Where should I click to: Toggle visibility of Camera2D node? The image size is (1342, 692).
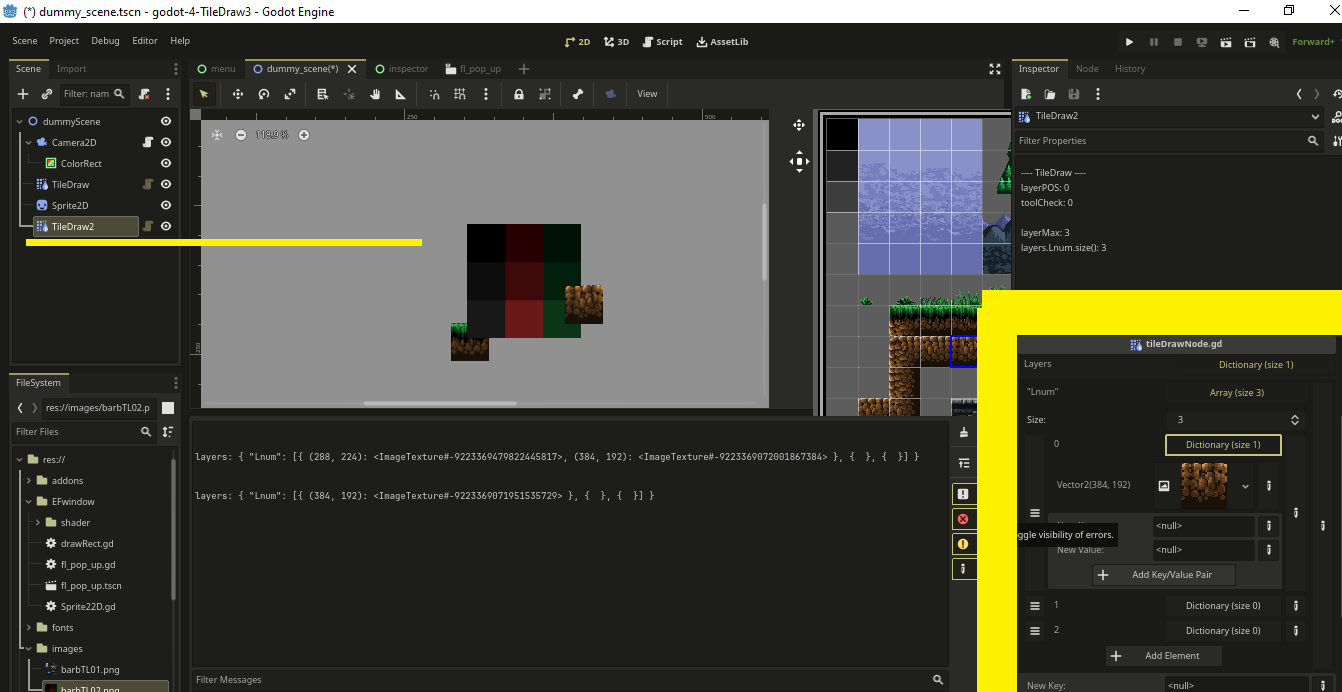pyautogui.click(x=166, y=142)
